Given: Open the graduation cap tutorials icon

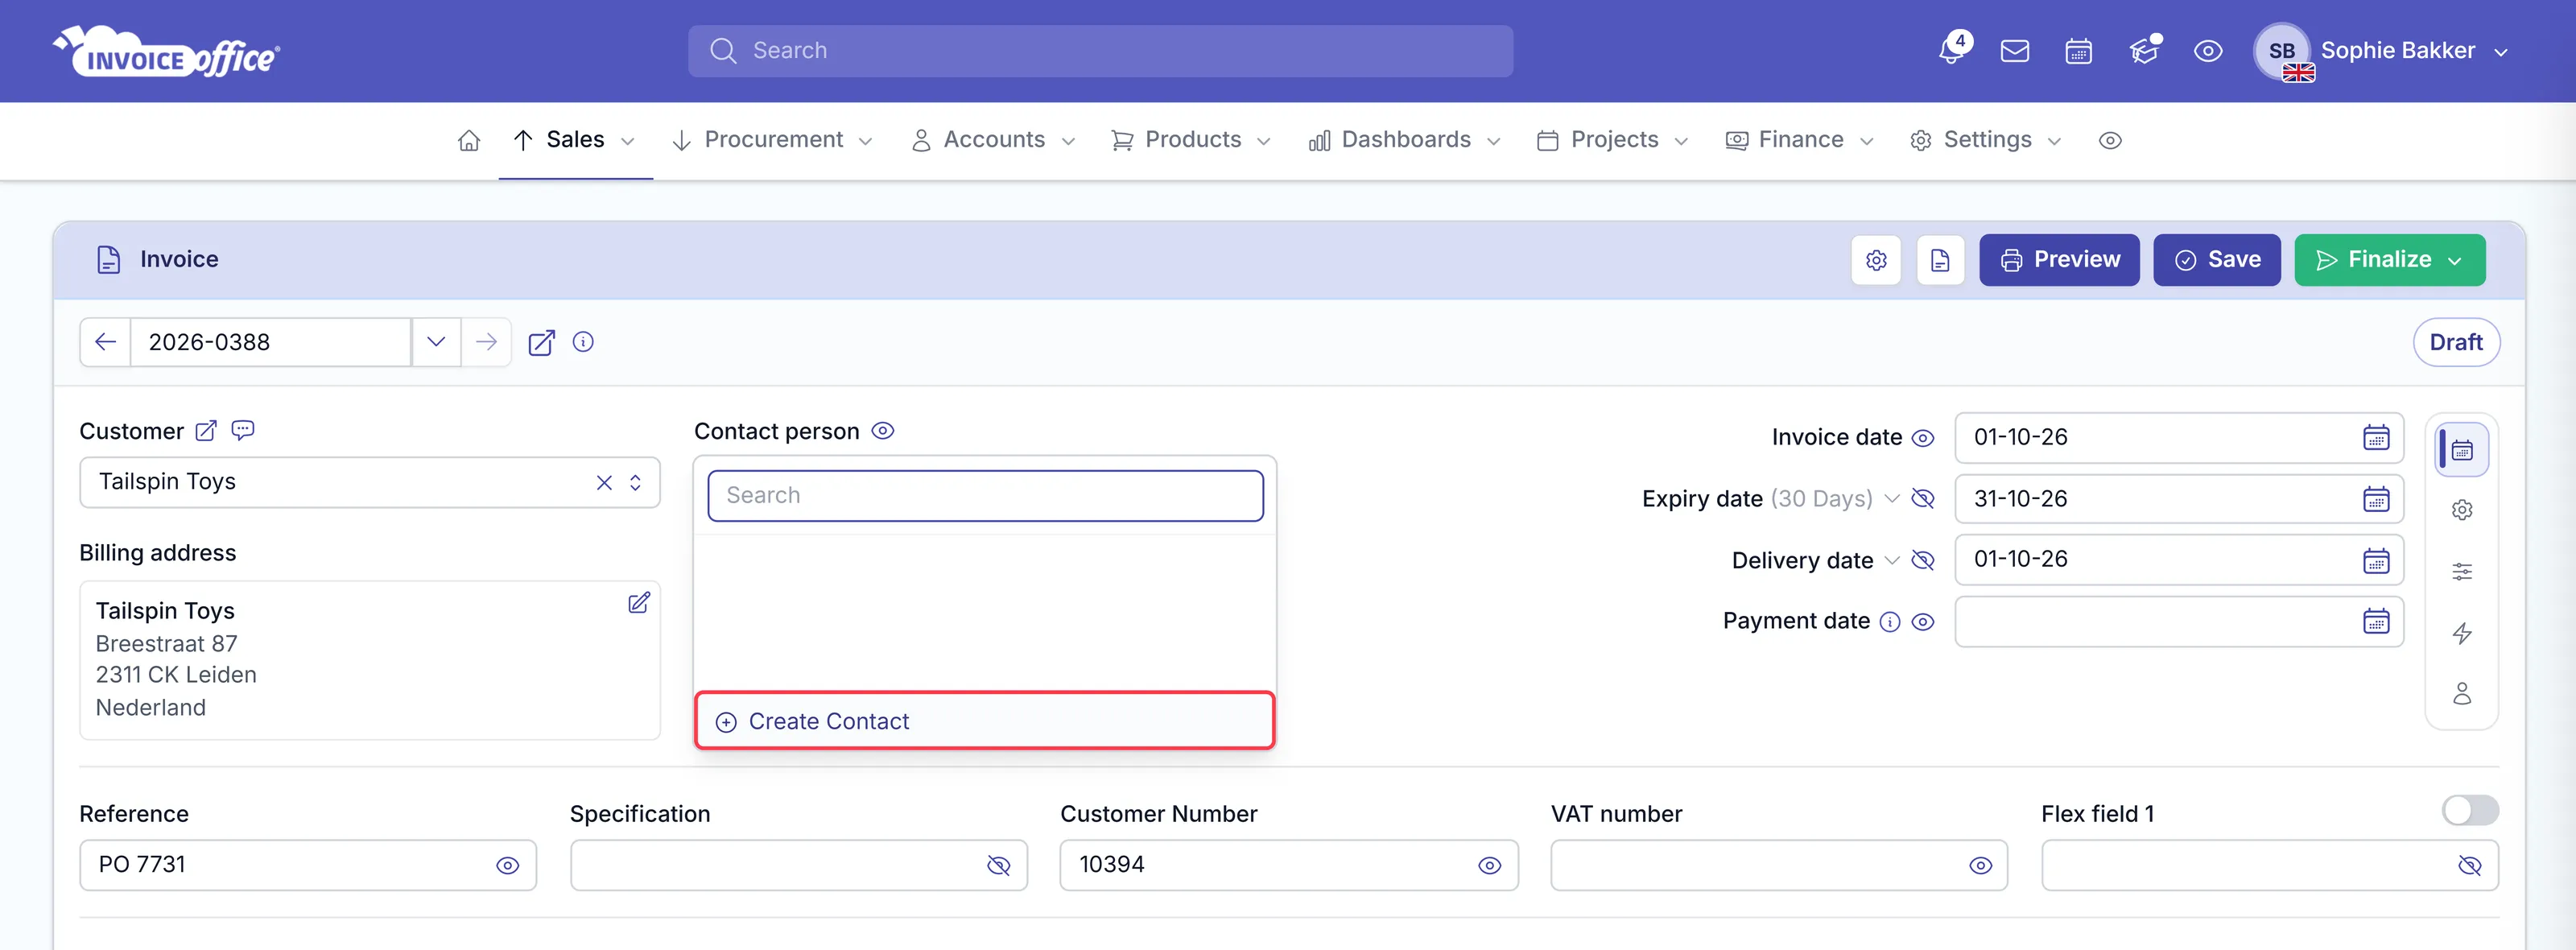Looking at the screenshot, I should [x=2144, y=50].
